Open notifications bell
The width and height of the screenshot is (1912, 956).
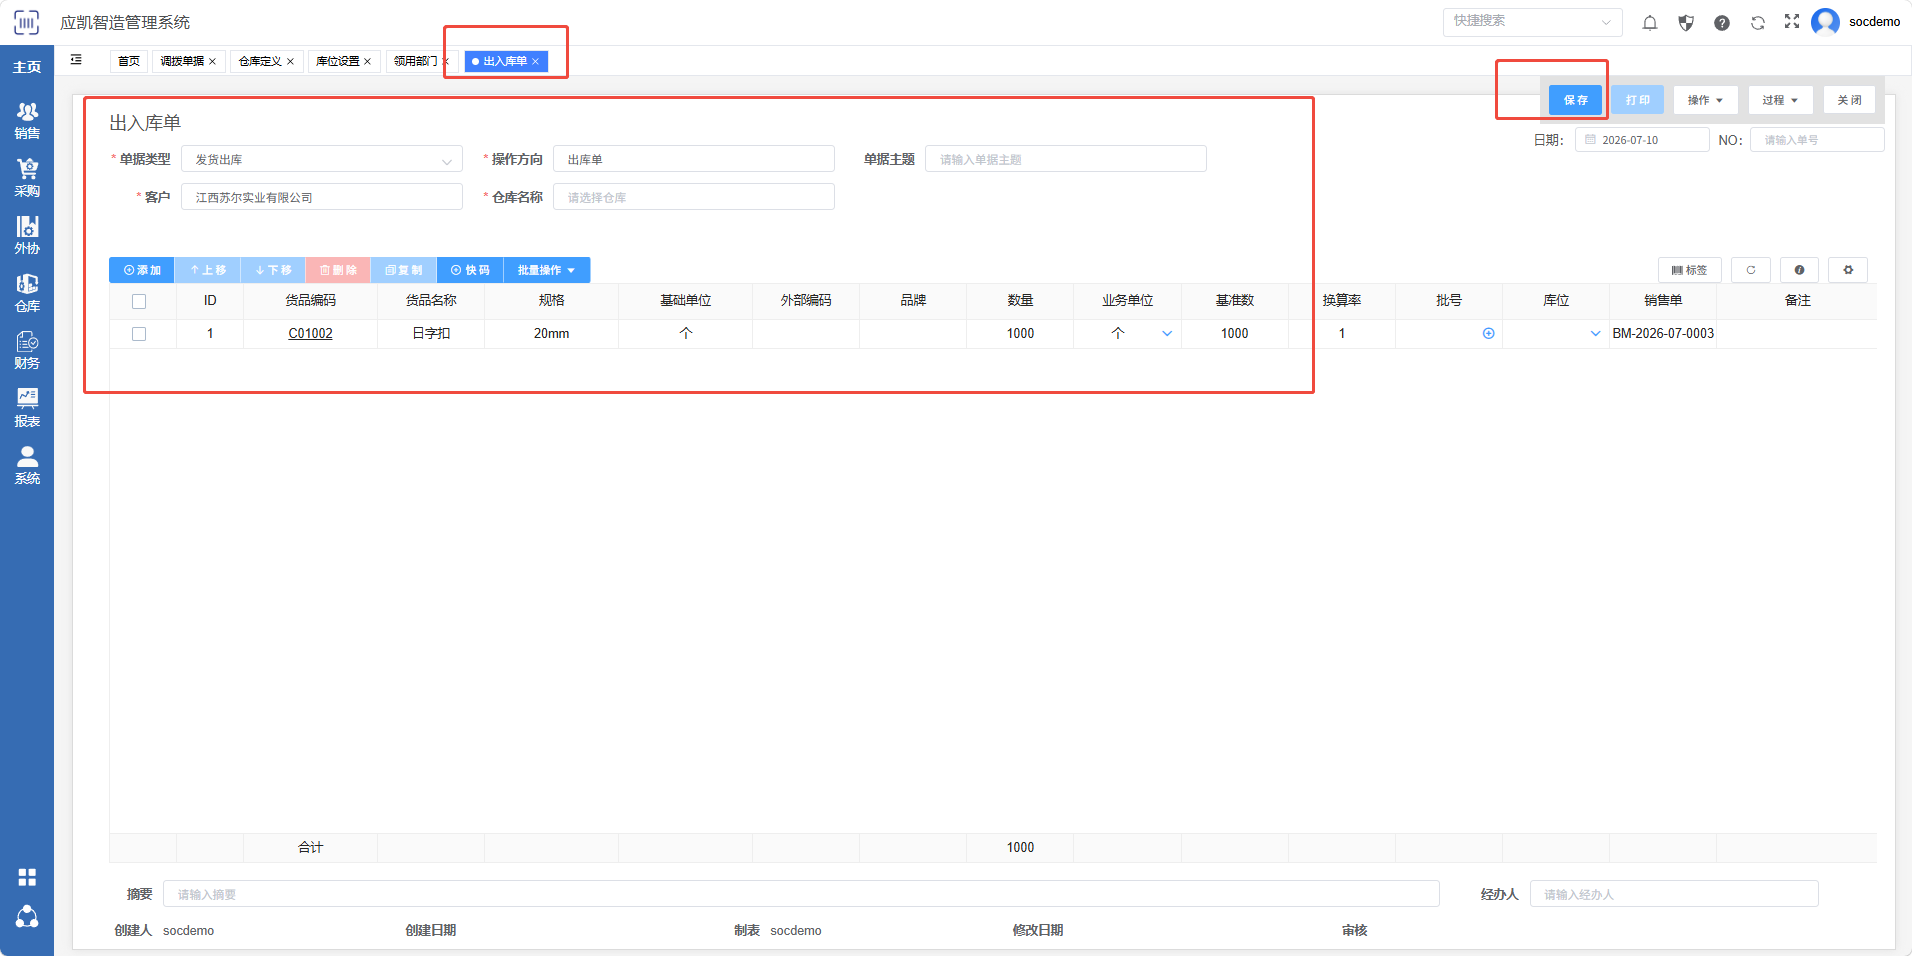[x=1650, y=22]
